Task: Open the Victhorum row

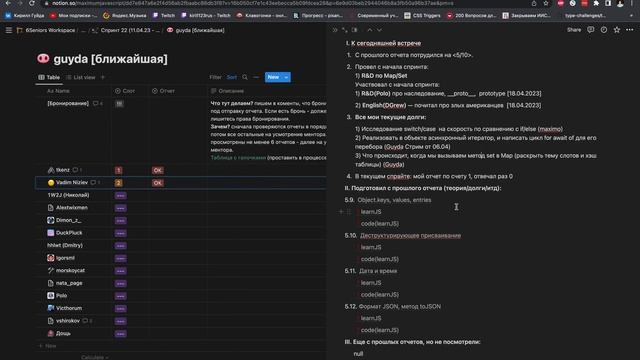Action: 65,308
